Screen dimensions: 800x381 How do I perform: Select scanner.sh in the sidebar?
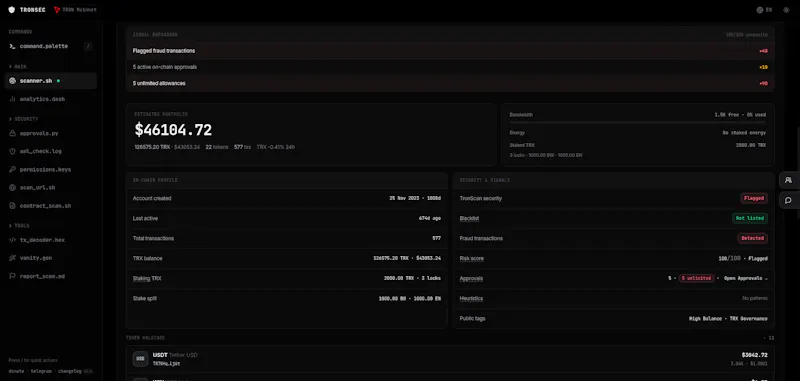(51, 81)
